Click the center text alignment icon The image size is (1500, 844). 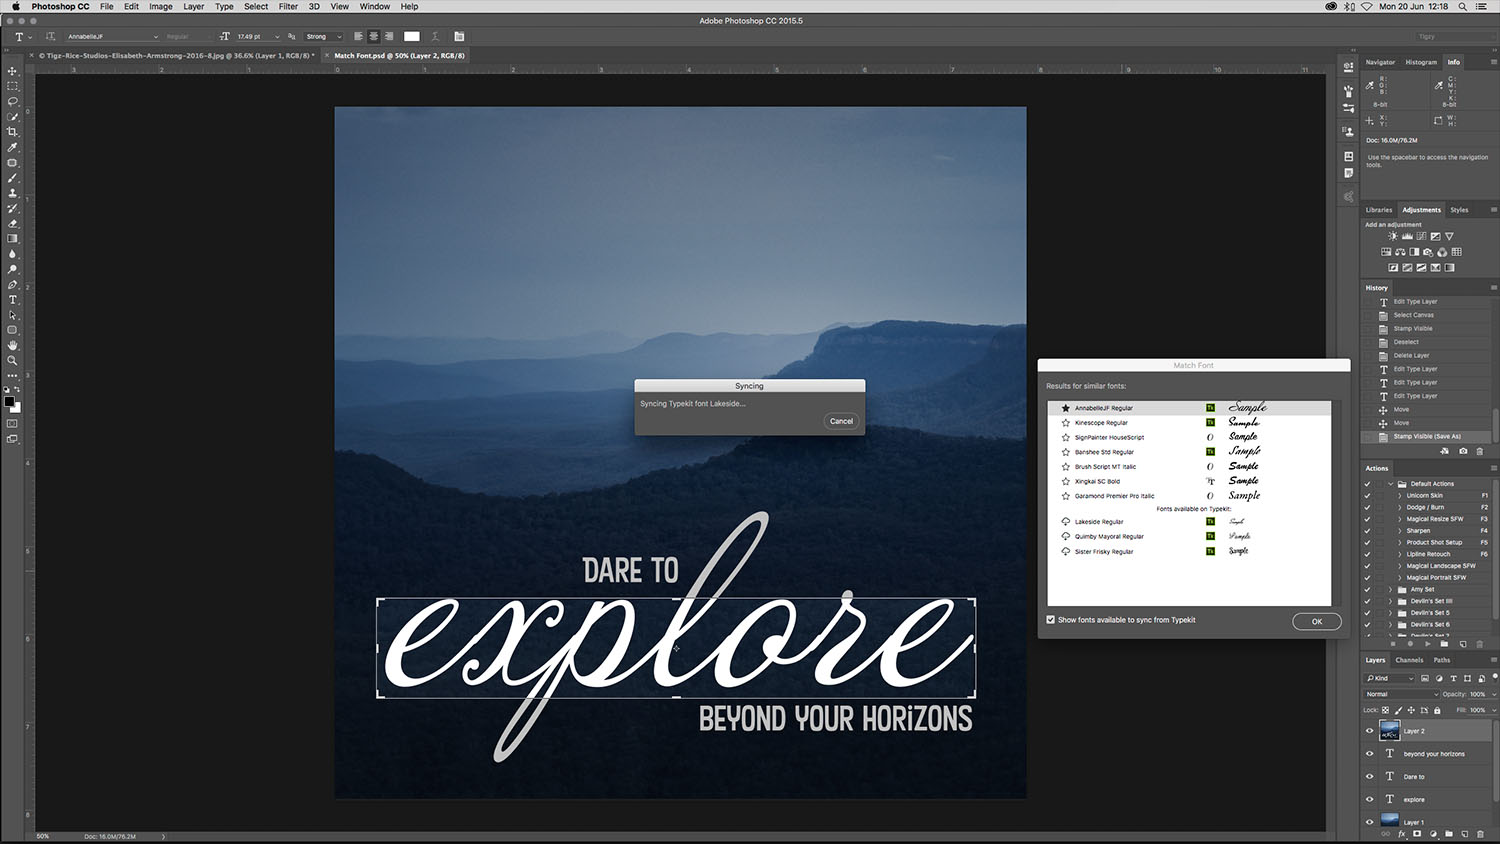point(374,36)
